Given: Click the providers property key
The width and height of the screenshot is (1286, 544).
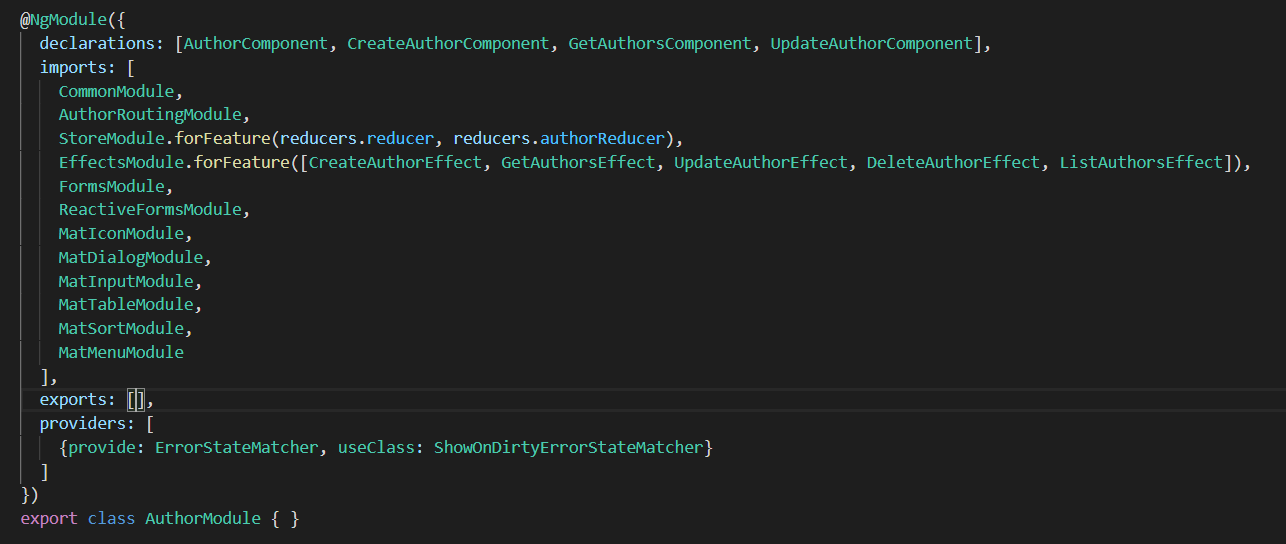Looking at the screenshot, I should click(x=83, y=423).
